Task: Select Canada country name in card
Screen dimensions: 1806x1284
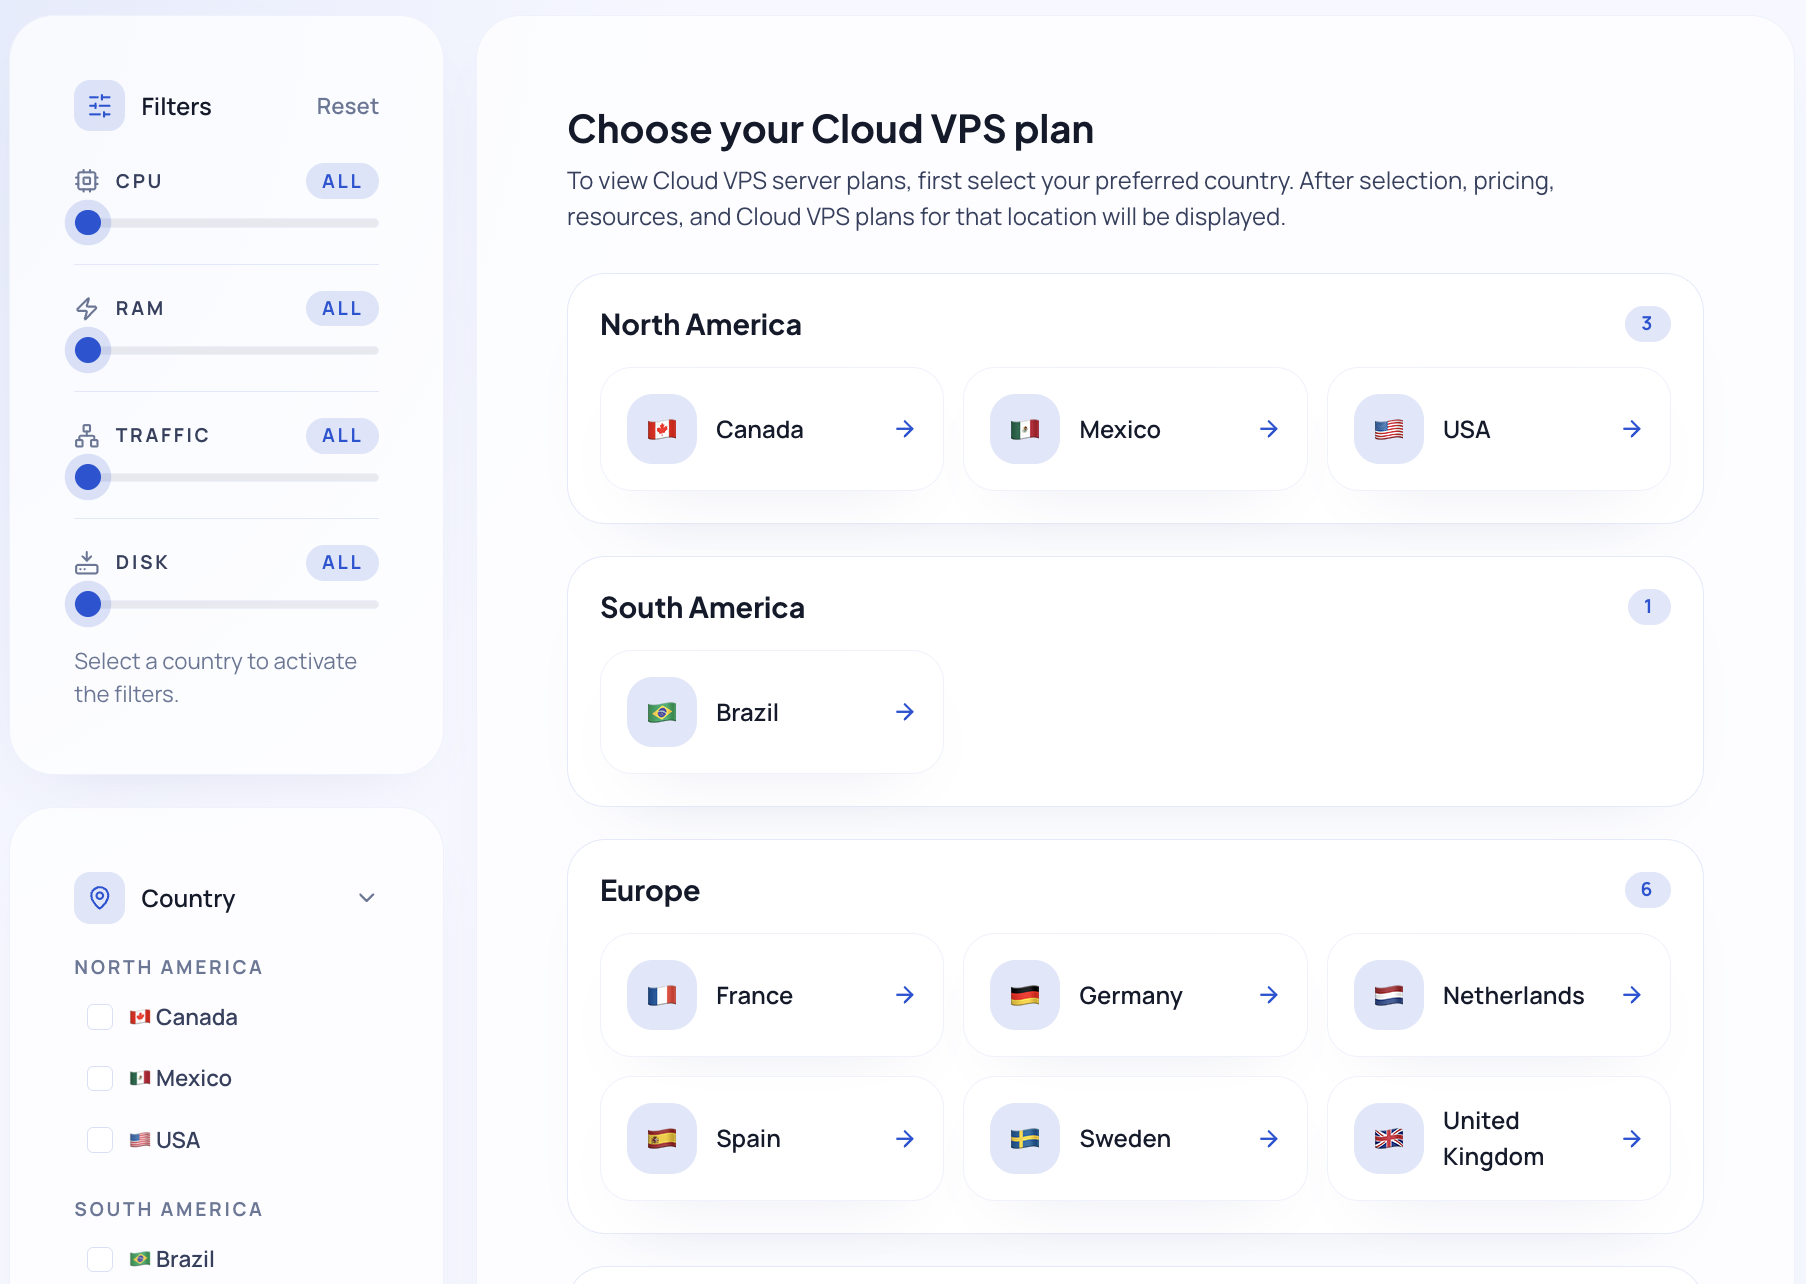Action: (x=760, y=429)
